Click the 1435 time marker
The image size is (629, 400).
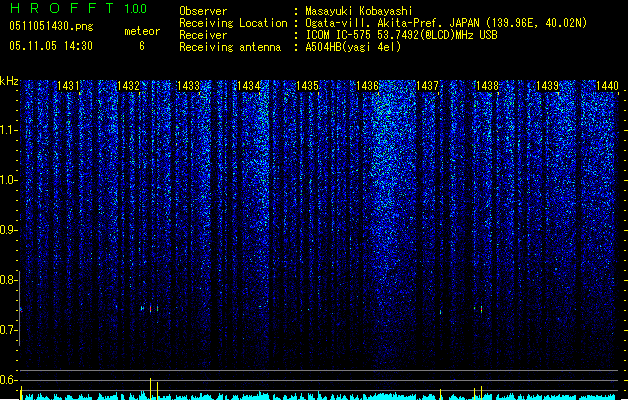[307, 86]
